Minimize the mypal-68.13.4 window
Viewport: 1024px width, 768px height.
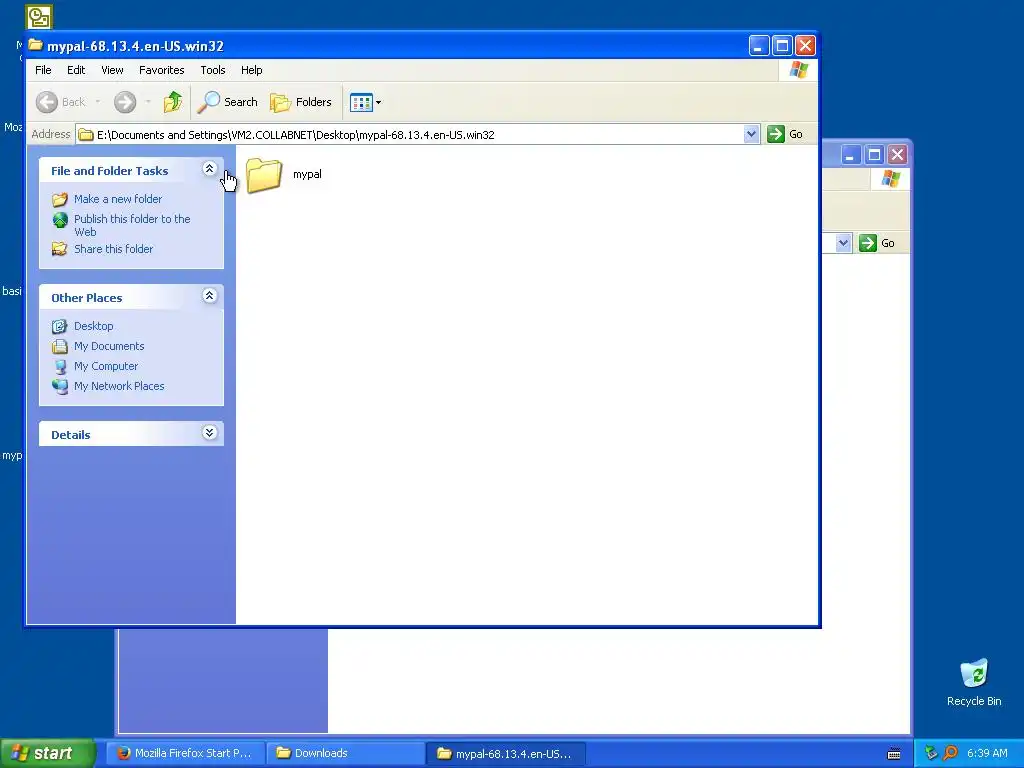[758, 45]
